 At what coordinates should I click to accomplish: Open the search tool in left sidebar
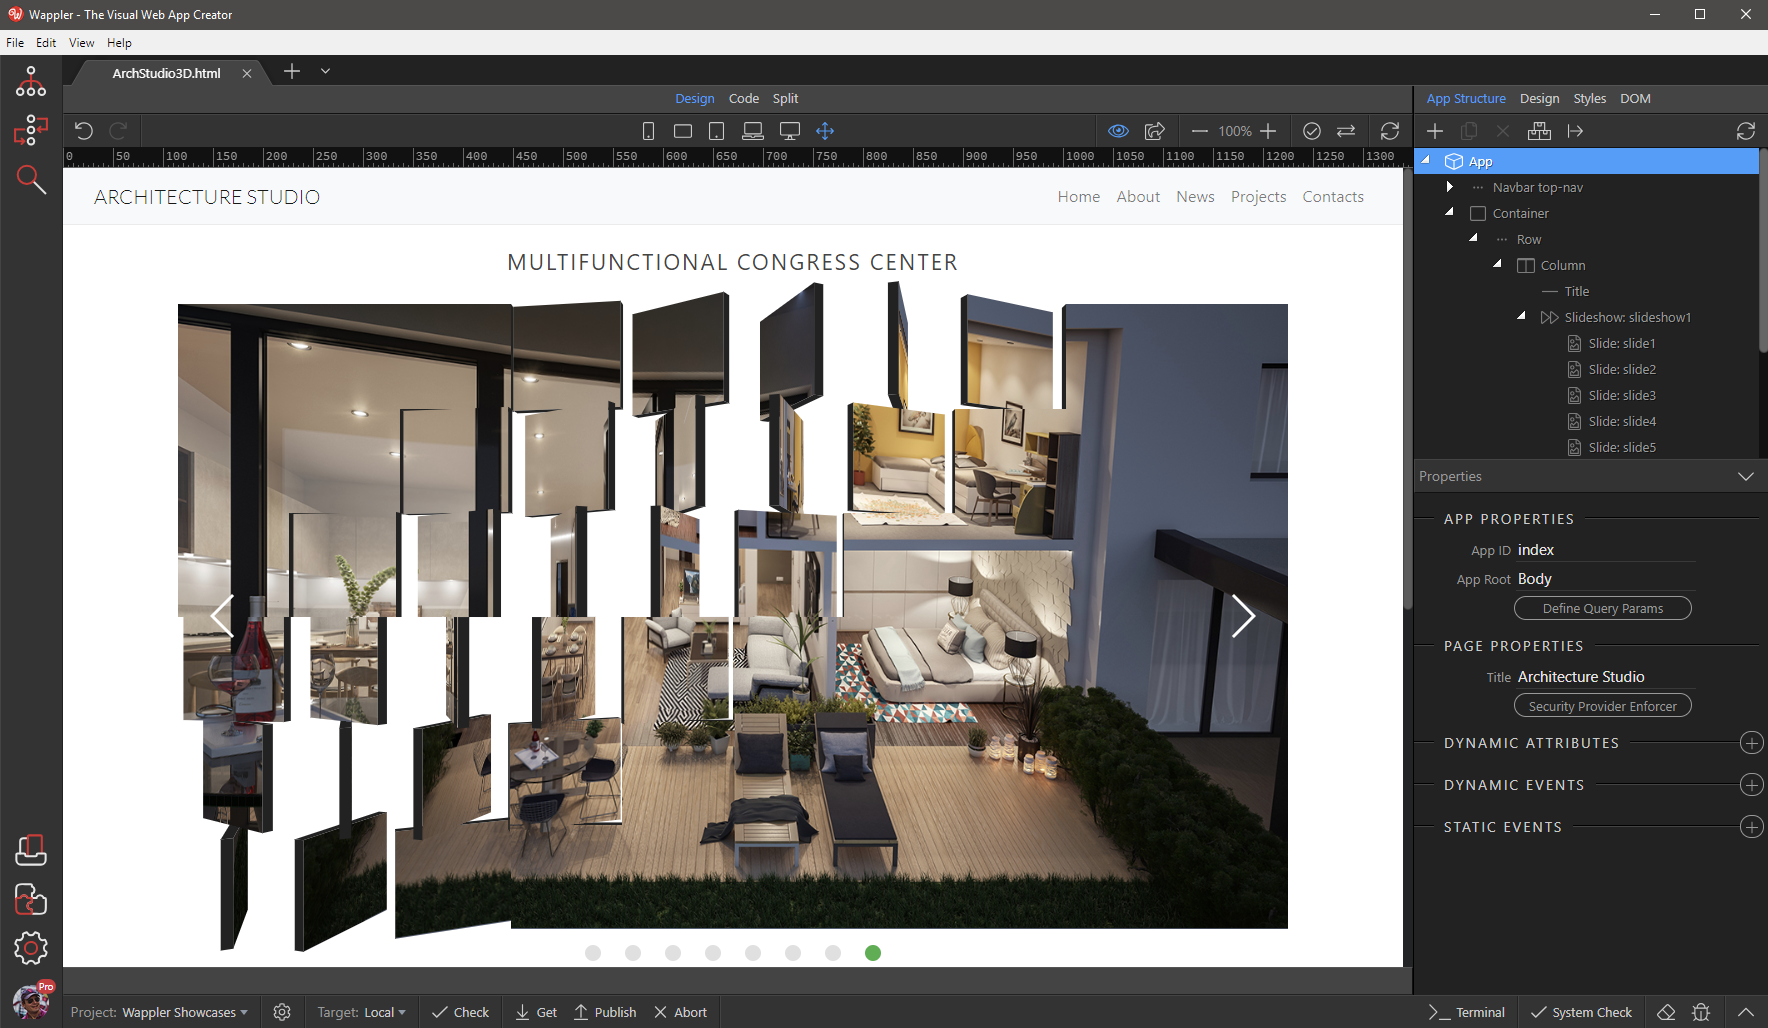pyautogui.click(x=31, y=179)
